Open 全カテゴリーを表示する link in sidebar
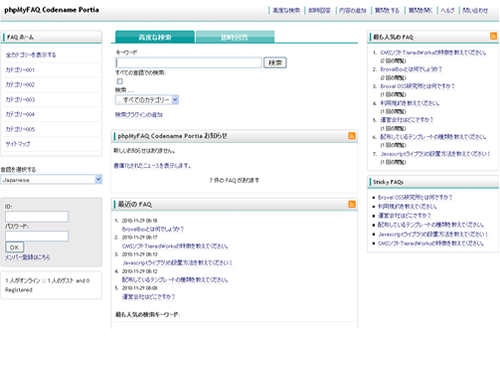Image resolution: width=500 pixels, height=375 pixels. pos(31,55)
